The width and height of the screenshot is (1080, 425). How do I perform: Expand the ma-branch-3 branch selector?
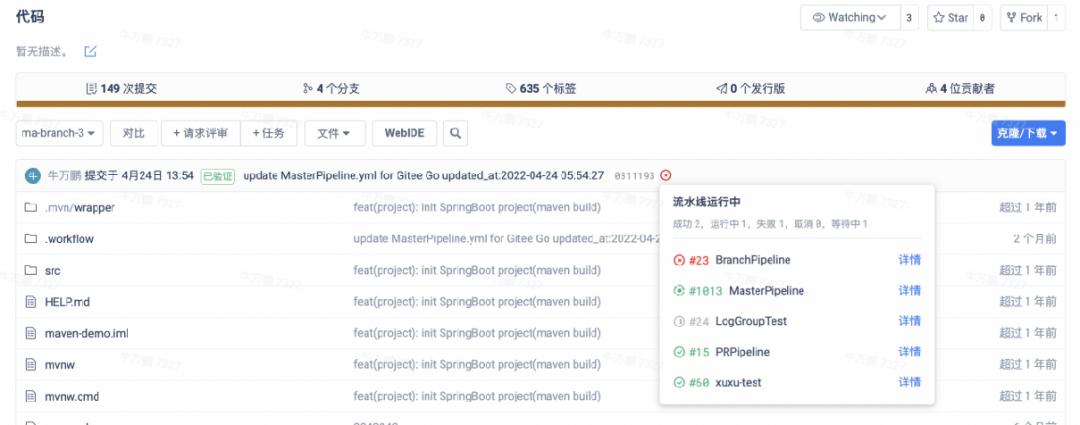pos(61,133)
